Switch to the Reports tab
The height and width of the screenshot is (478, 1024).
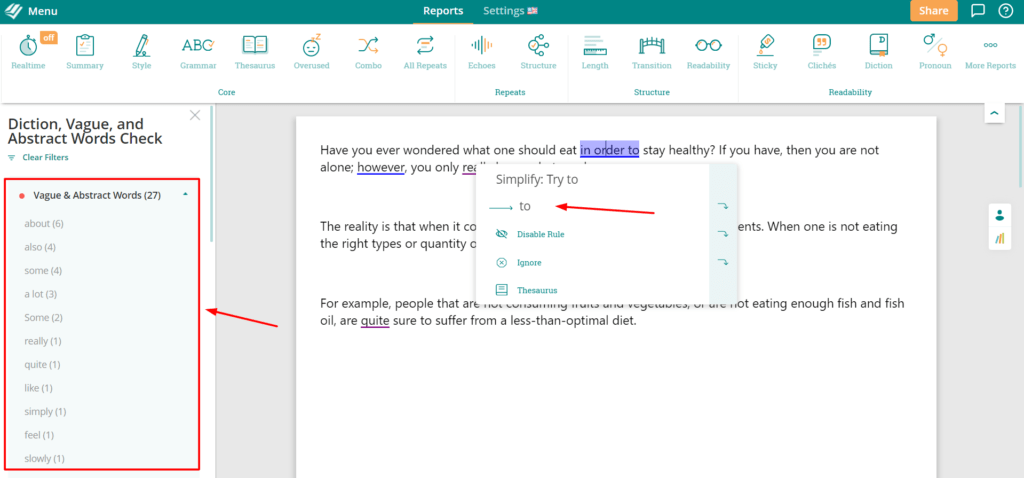coord(443,10)
